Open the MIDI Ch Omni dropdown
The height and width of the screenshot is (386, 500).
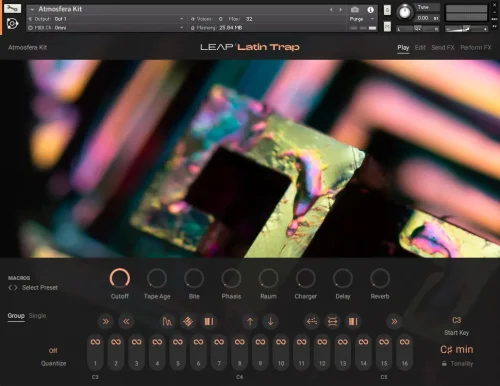[106, 28]
